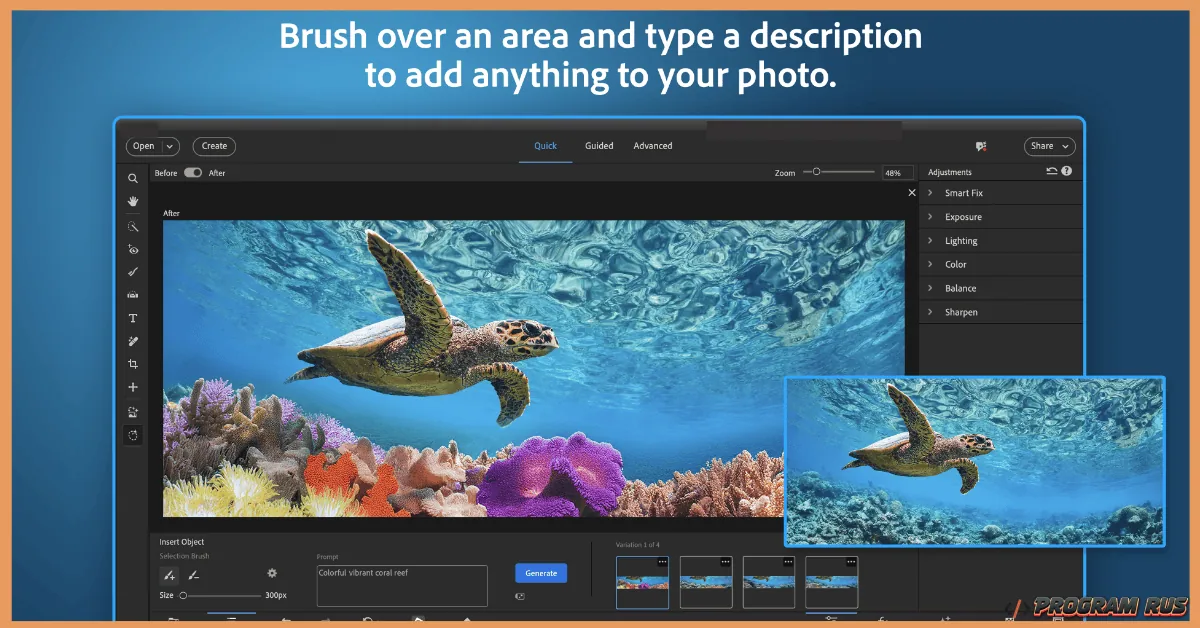Screen dimensions: 1200x628
Task: Select the Type tool
Action: click(133, 317)
